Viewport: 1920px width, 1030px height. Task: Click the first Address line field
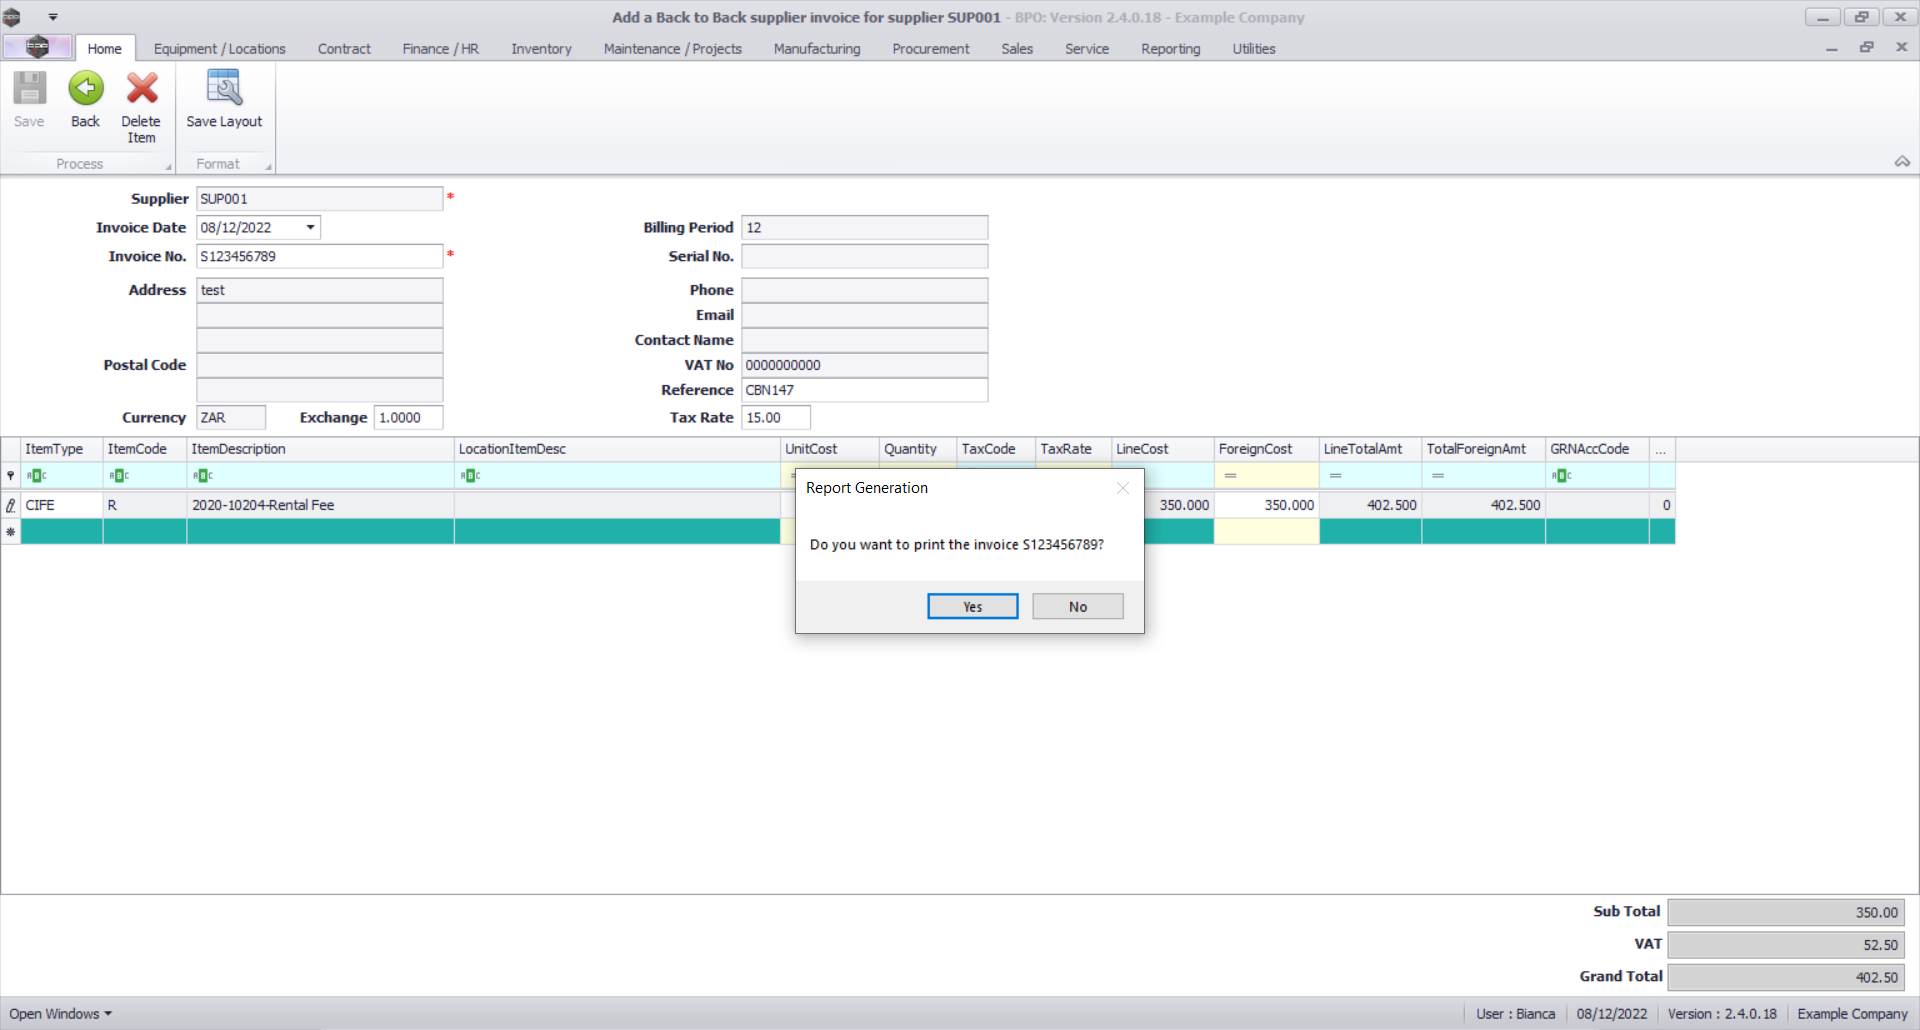(320, 291)
